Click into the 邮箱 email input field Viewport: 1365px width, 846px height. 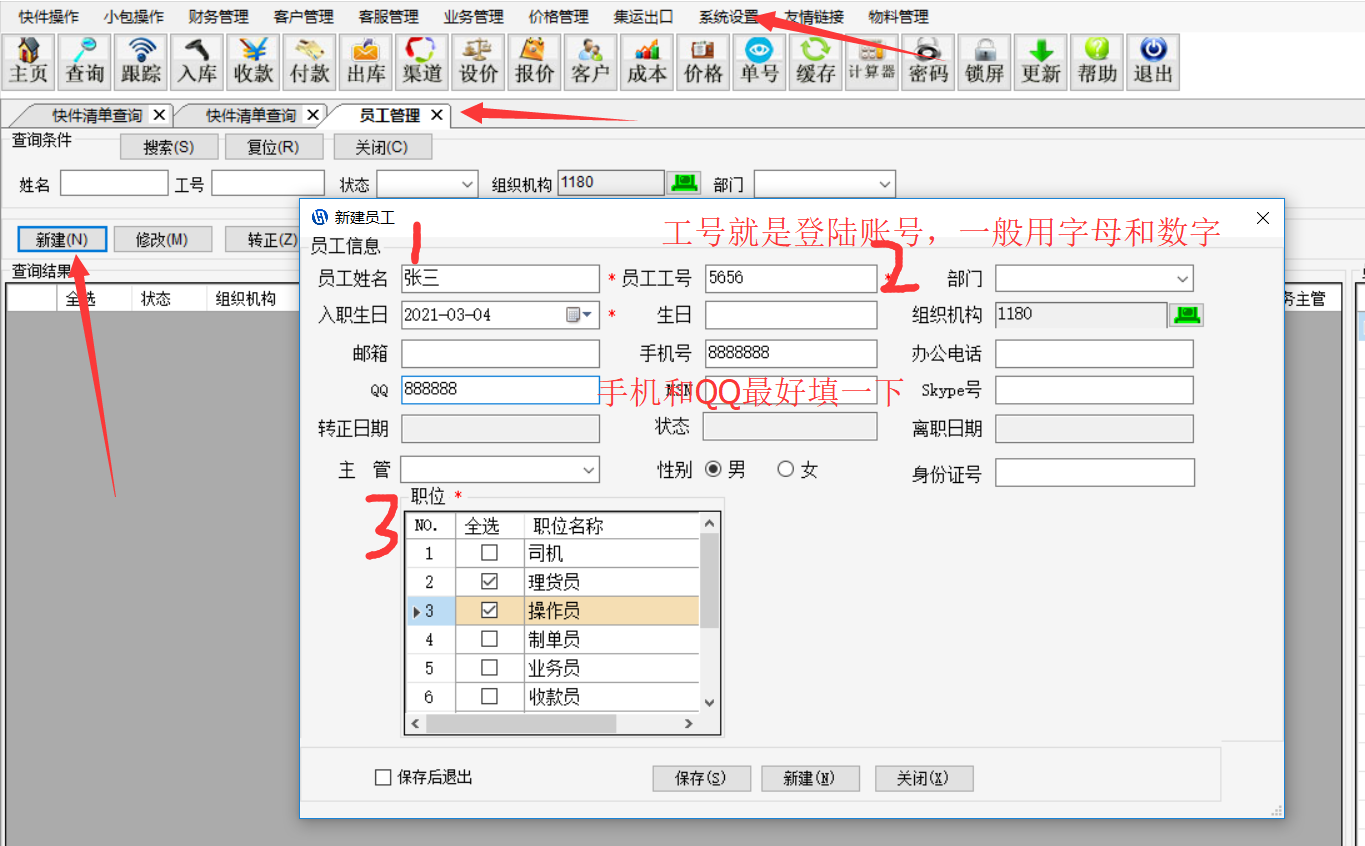click(500, 354)
